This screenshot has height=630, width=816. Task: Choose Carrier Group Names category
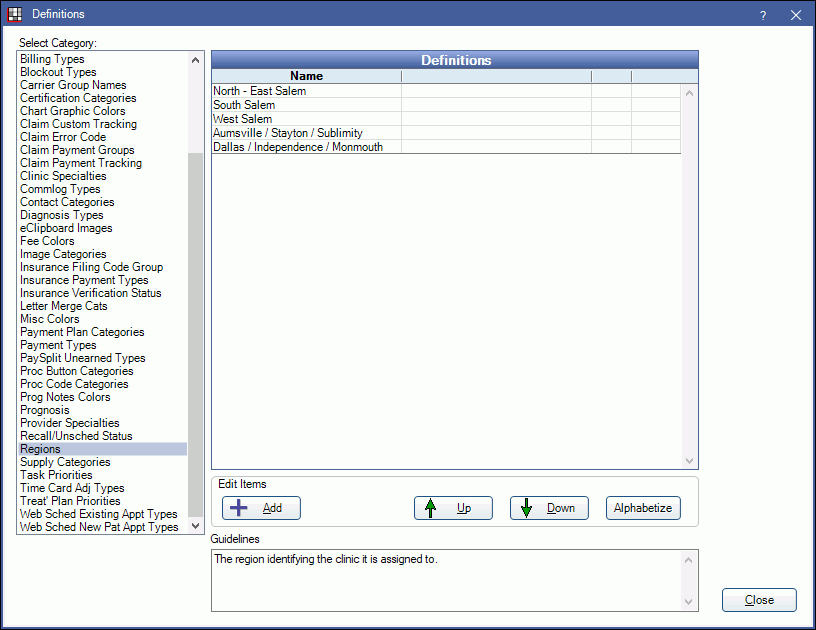pyautogui.click(x=103, y=85)
